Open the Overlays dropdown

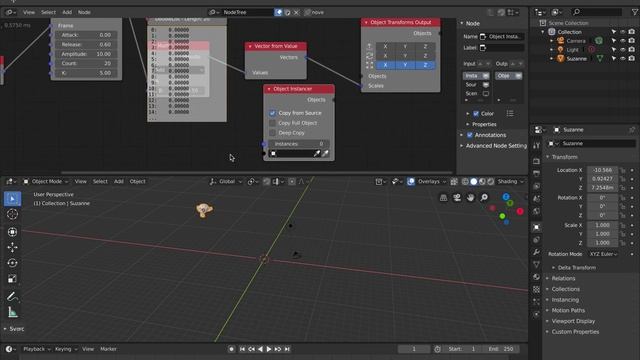(x=432, y=181)
